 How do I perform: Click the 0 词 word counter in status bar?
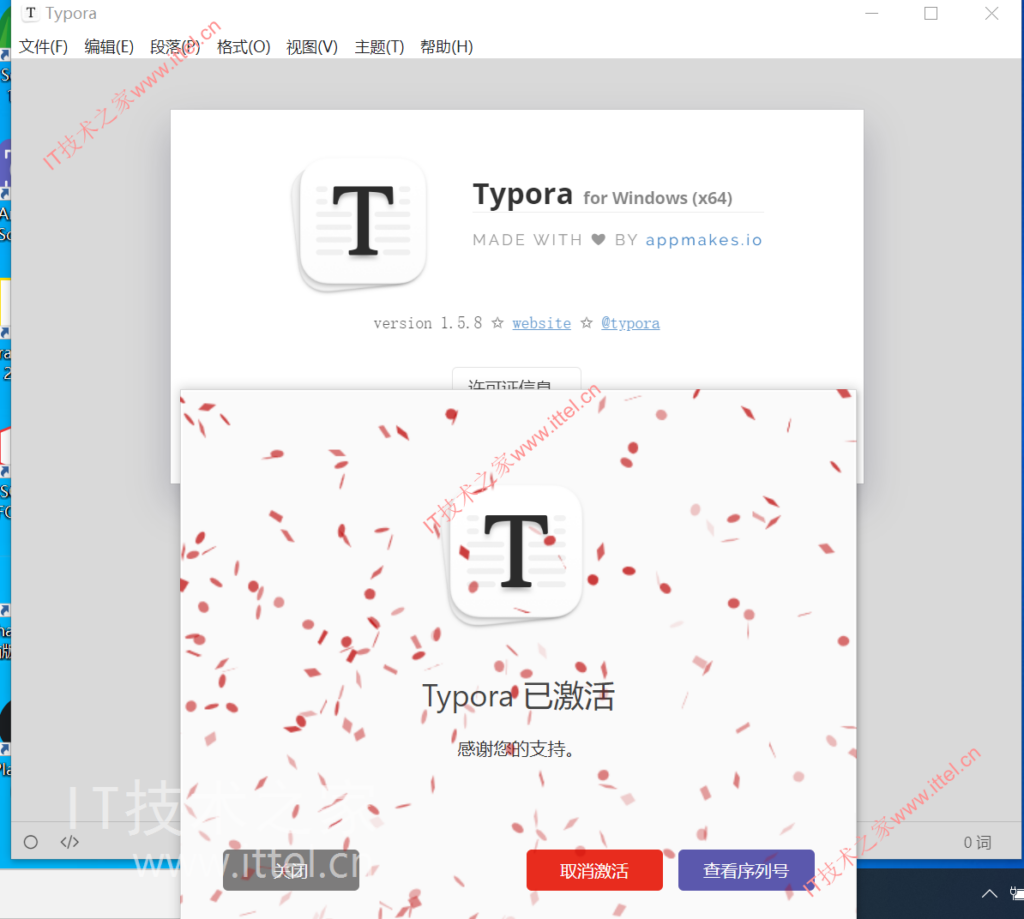tap(976, 841)
